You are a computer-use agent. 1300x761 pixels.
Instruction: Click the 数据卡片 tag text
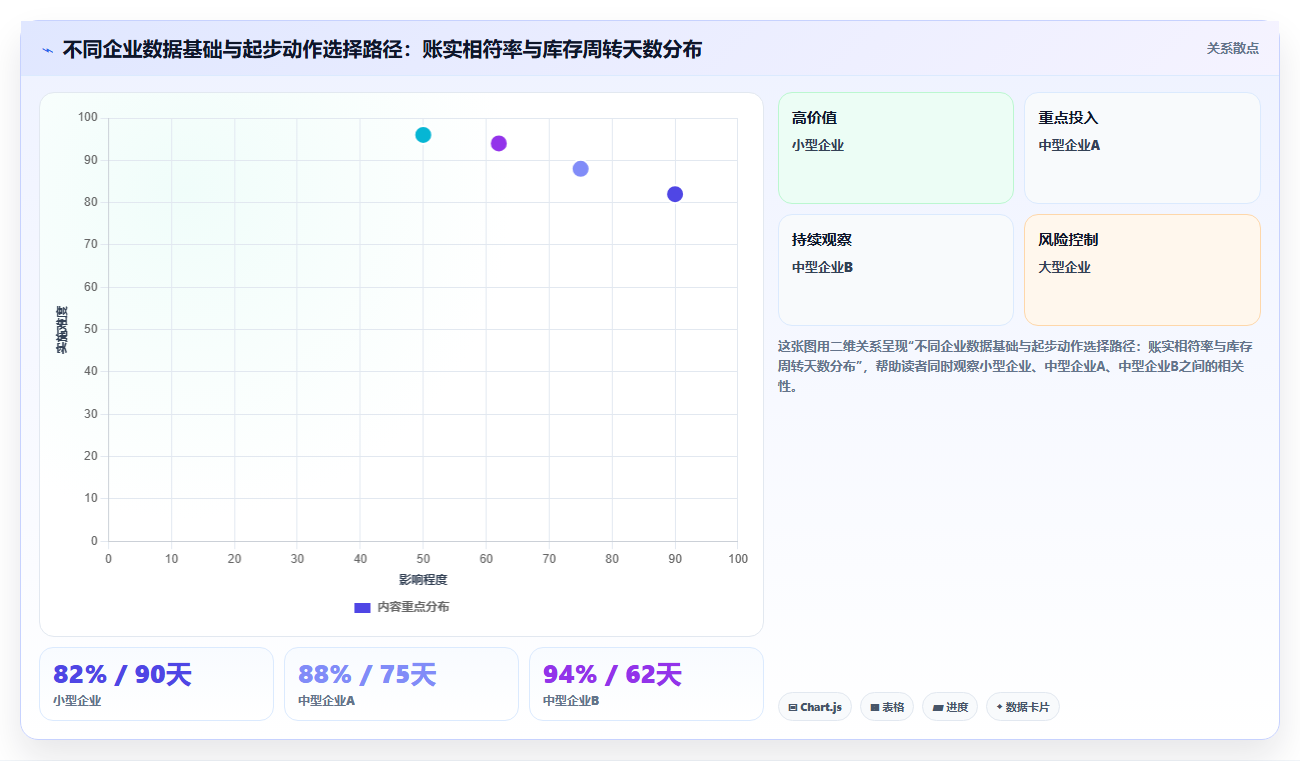(1028, 707)
